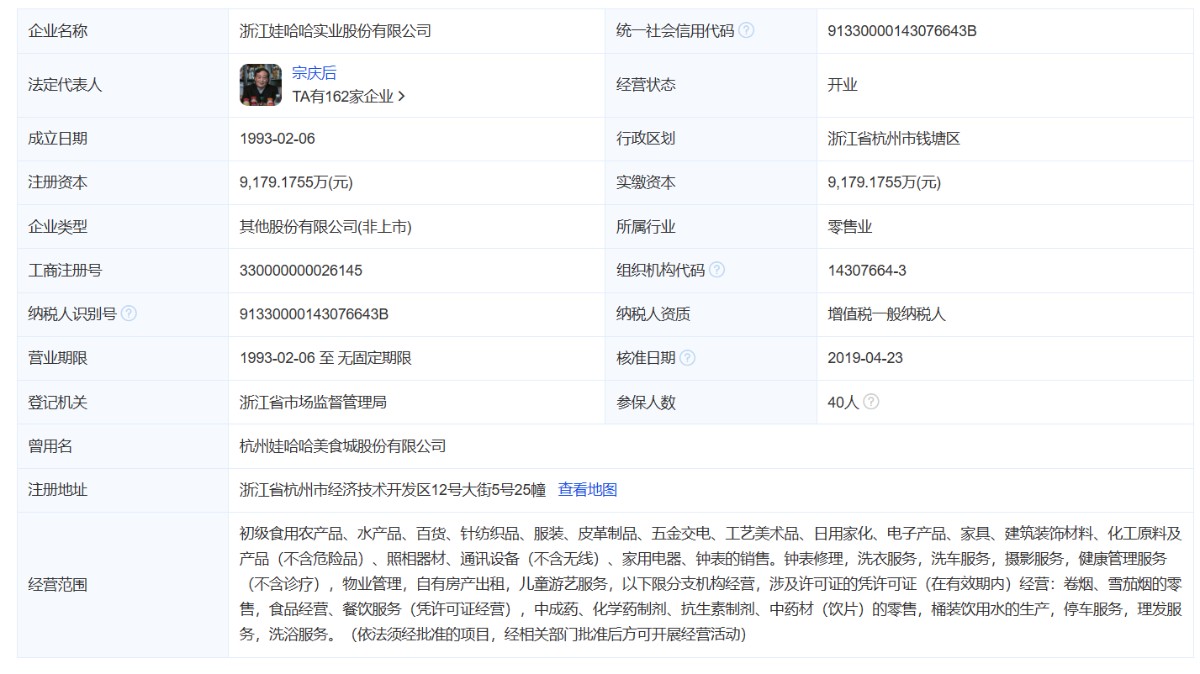Click the 注册资本 label
The width and height of the screenshot is (1200, 674).
(x=58, y=183)
